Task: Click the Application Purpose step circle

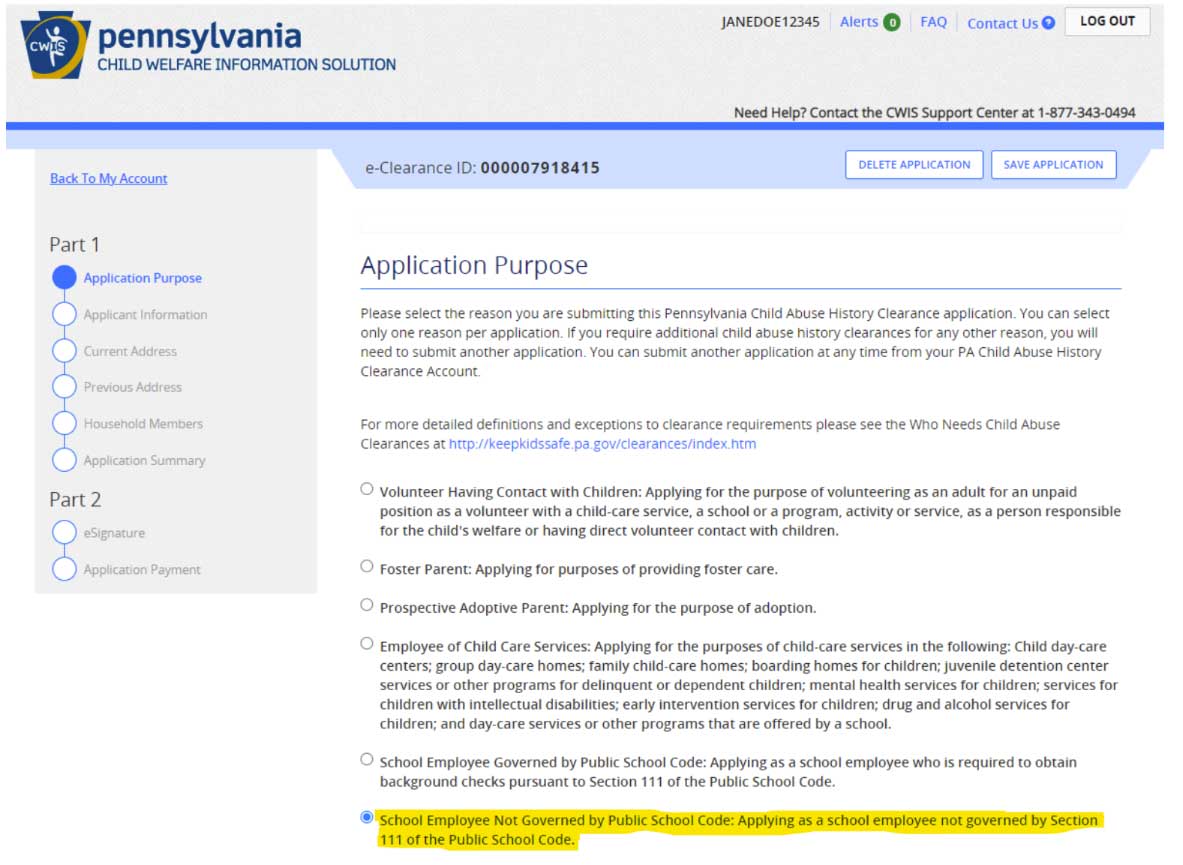Action: pos(64,279)
